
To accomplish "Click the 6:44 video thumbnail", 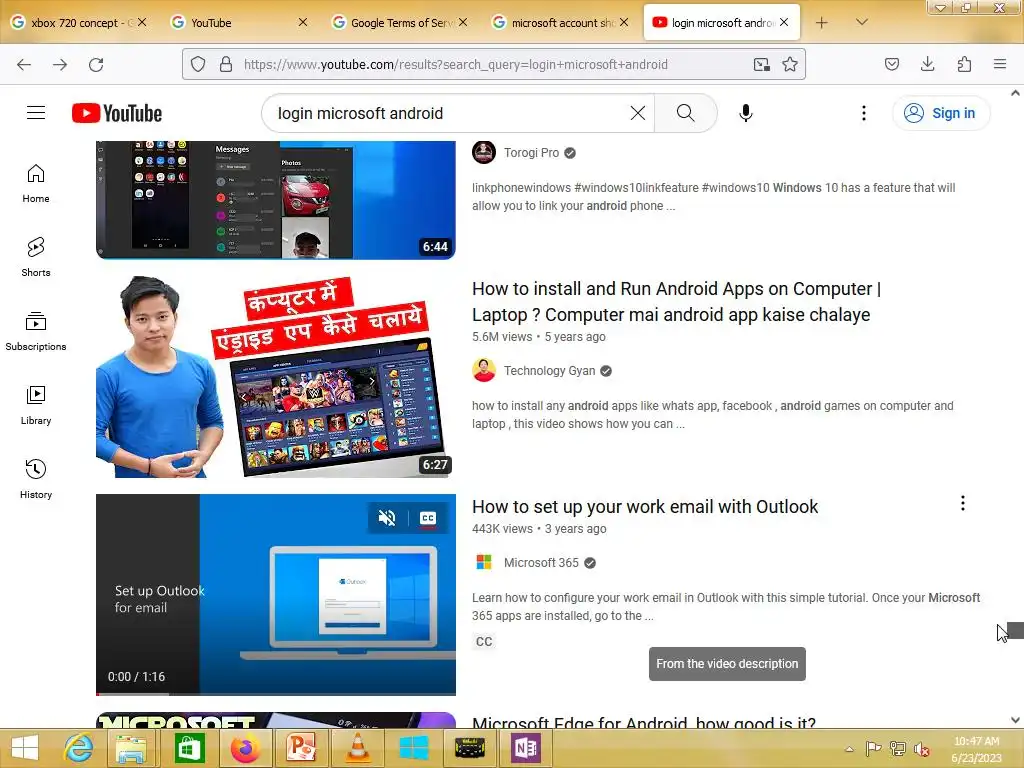I will click(x=276, y=199).
